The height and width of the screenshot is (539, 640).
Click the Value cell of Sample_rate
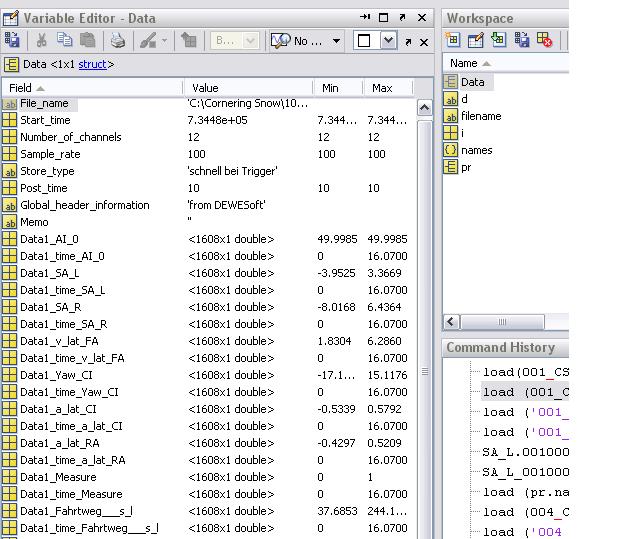click(x=197, y=154)
